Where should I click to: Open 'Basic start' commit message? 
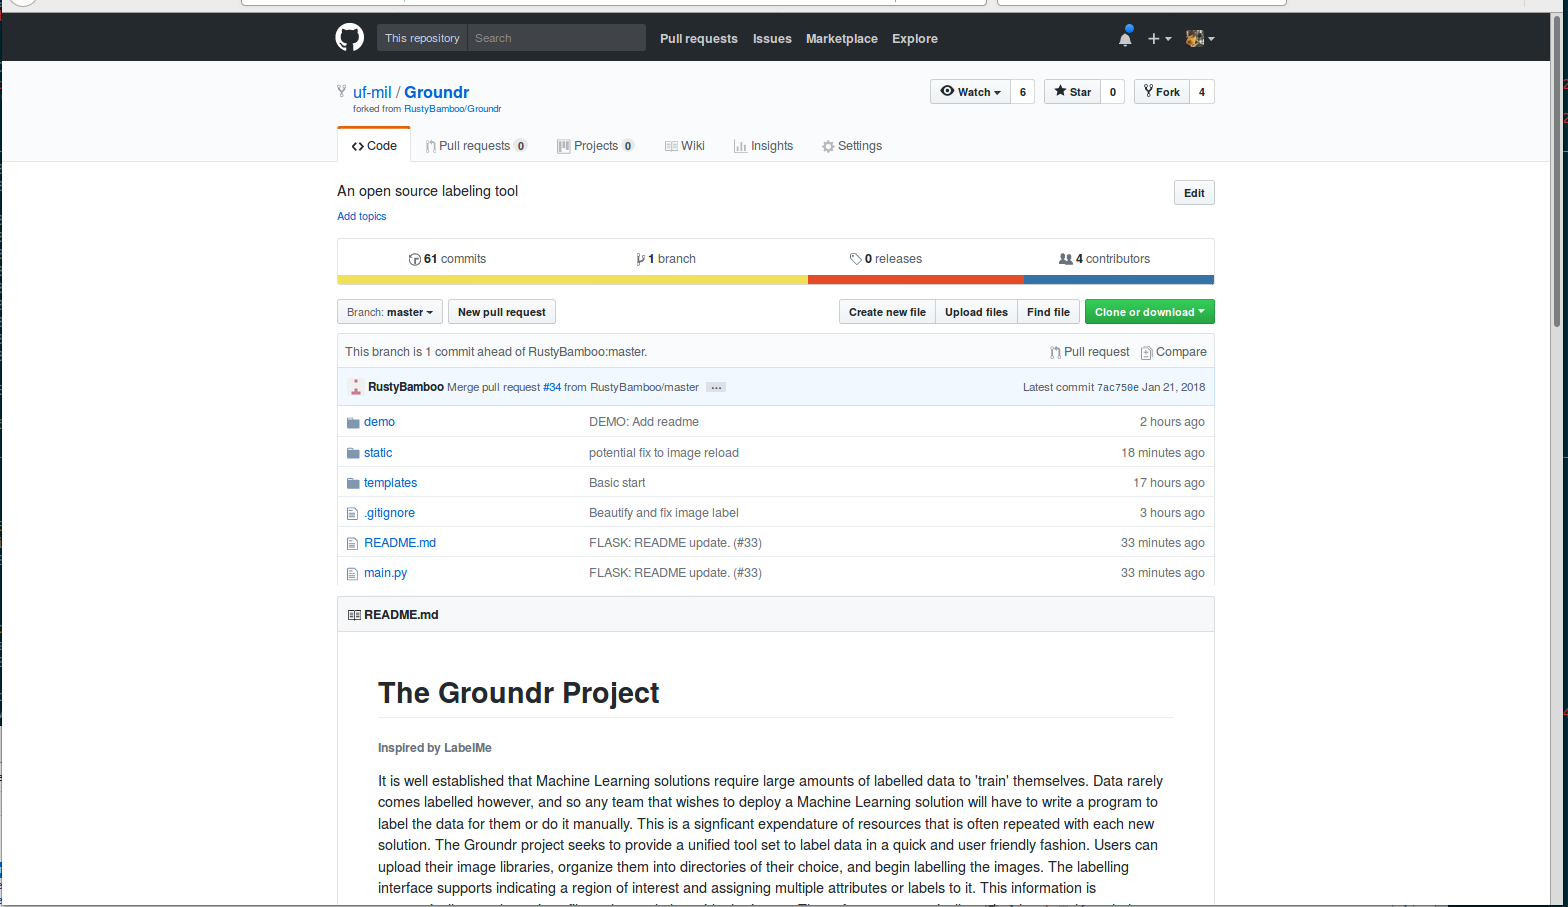(617, 483)
